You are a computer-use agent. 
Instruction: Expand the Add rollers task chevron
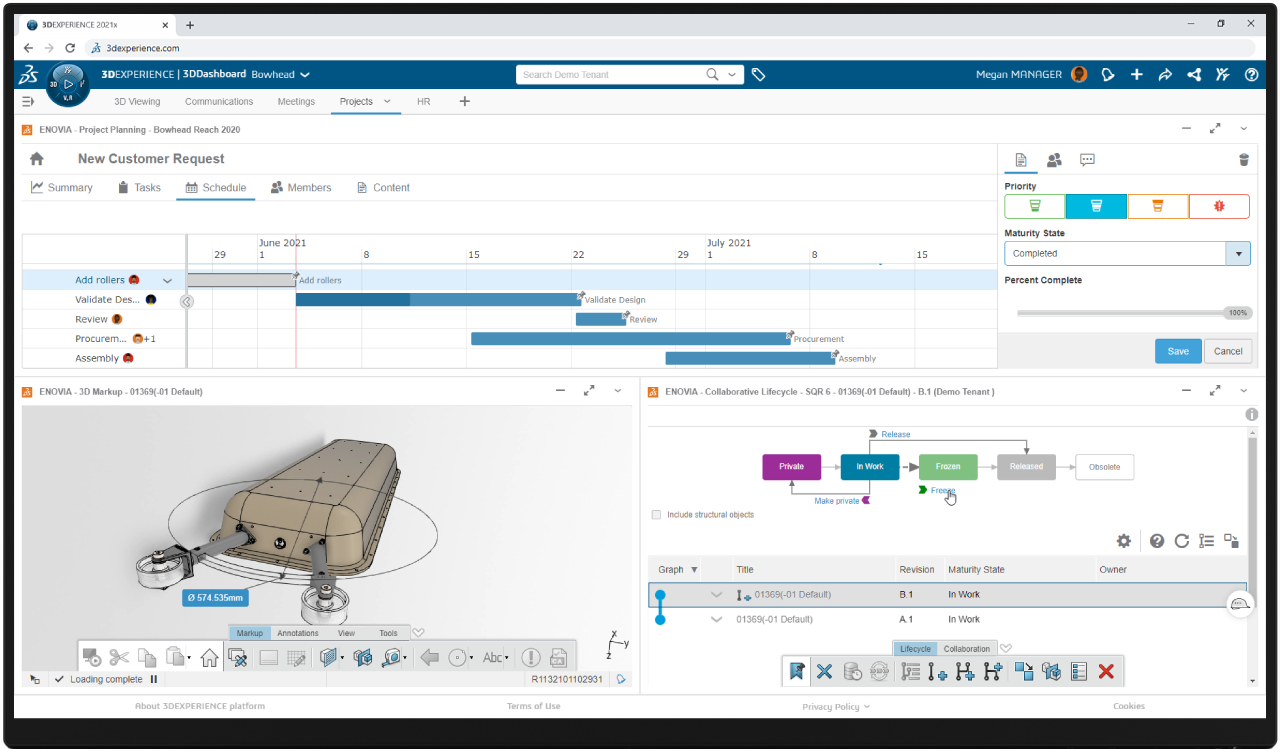click(167, 281)
